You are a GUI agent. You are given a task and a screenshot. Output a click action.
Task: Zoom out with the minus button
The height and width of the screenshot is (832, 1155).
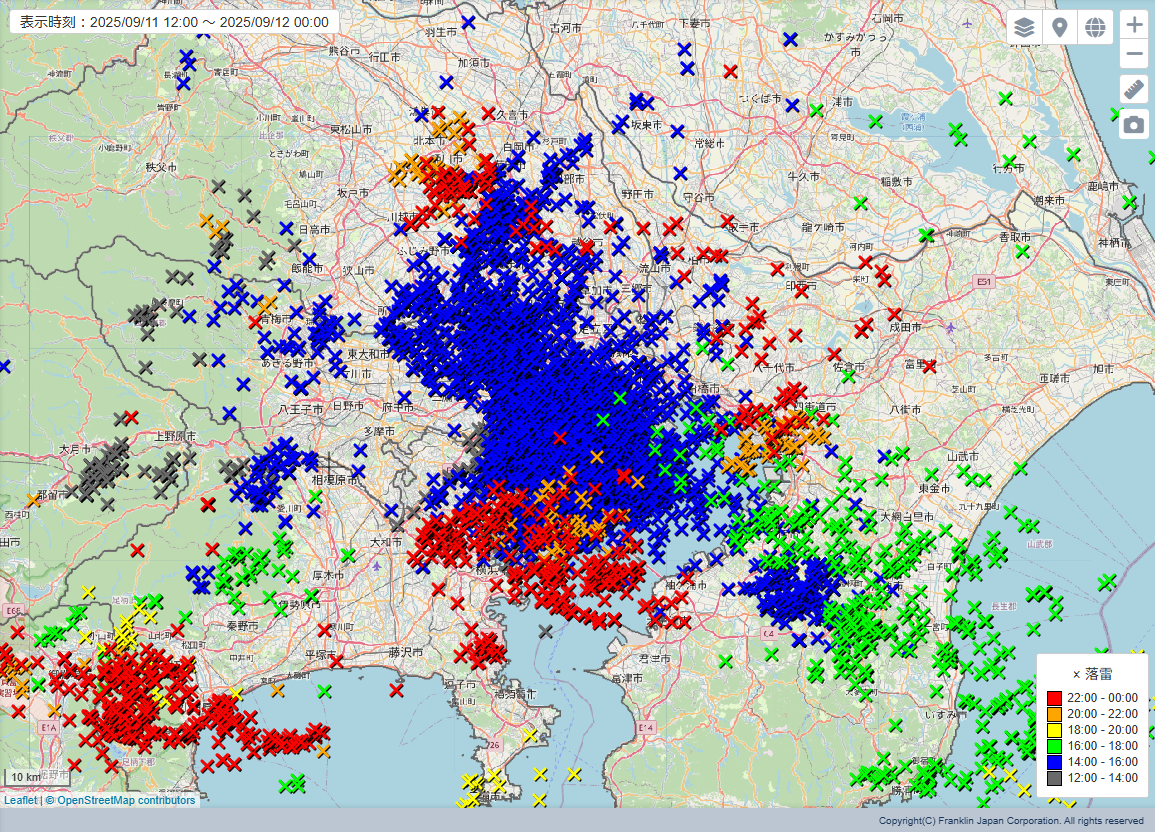tap(1134, 55)
